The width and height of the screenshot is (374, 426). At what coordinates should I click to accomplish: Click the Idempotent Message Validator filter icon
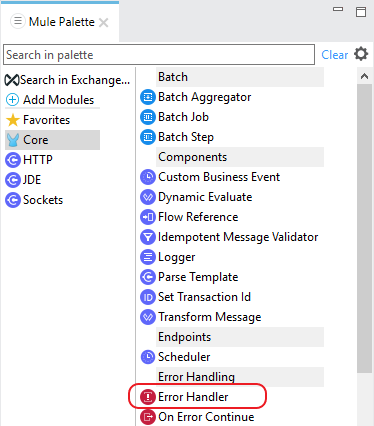coord(147,237)
